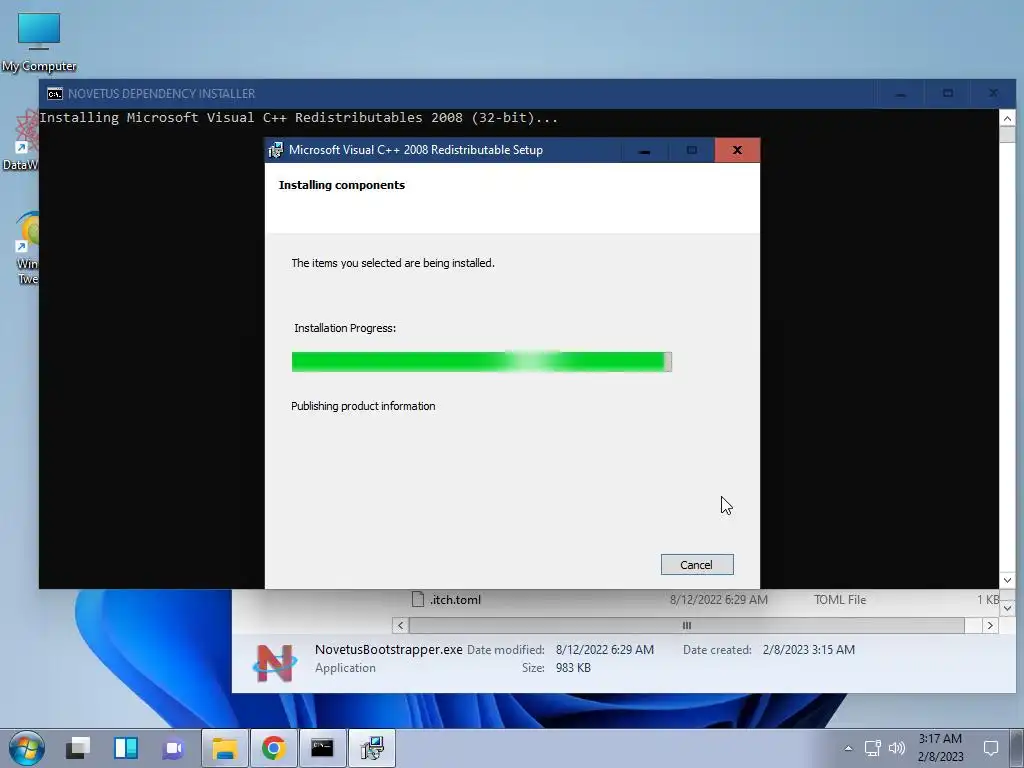Image resolution: width=1024 pixels, height=768 pixels.
Task: Close the Novetus Dependency Installer console window
Action: point(993,93)
